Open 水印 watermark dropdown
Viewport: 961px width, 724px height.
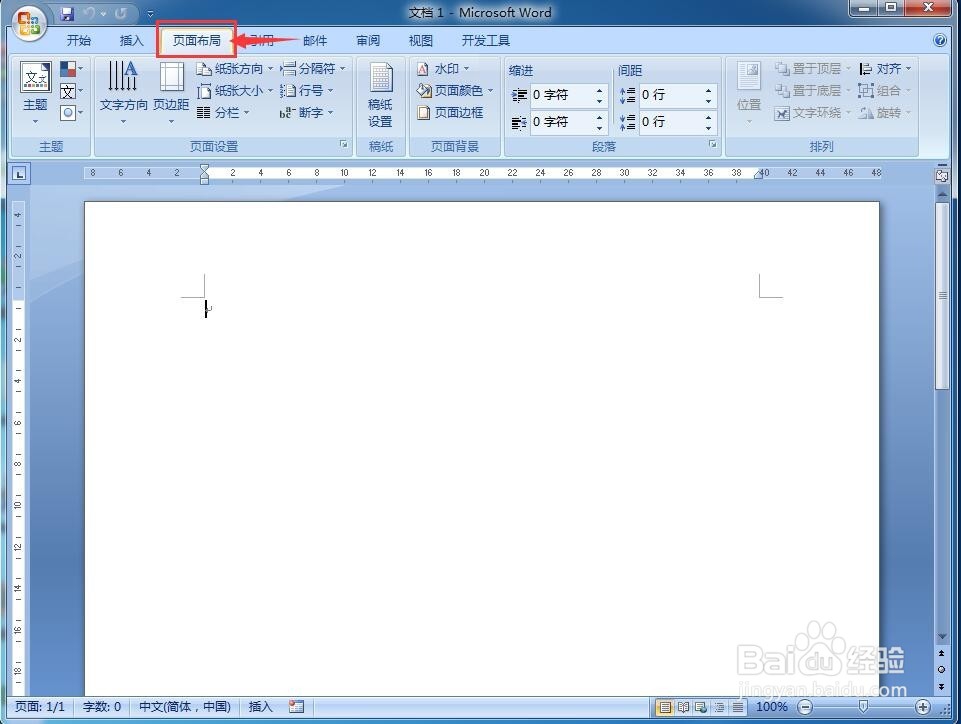pos(443,69)
